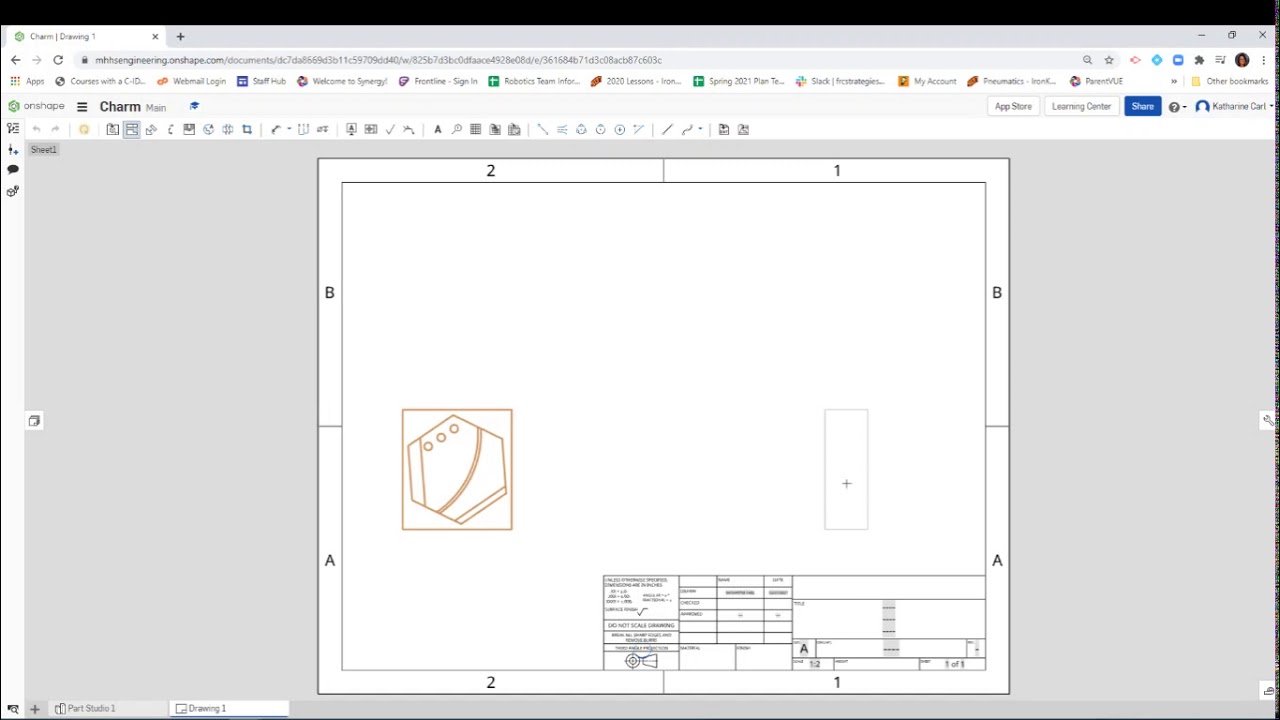The width and height of the screenshot is (1280, 720).
Task: Open a new Chrome tab
Action: [180, 36]
